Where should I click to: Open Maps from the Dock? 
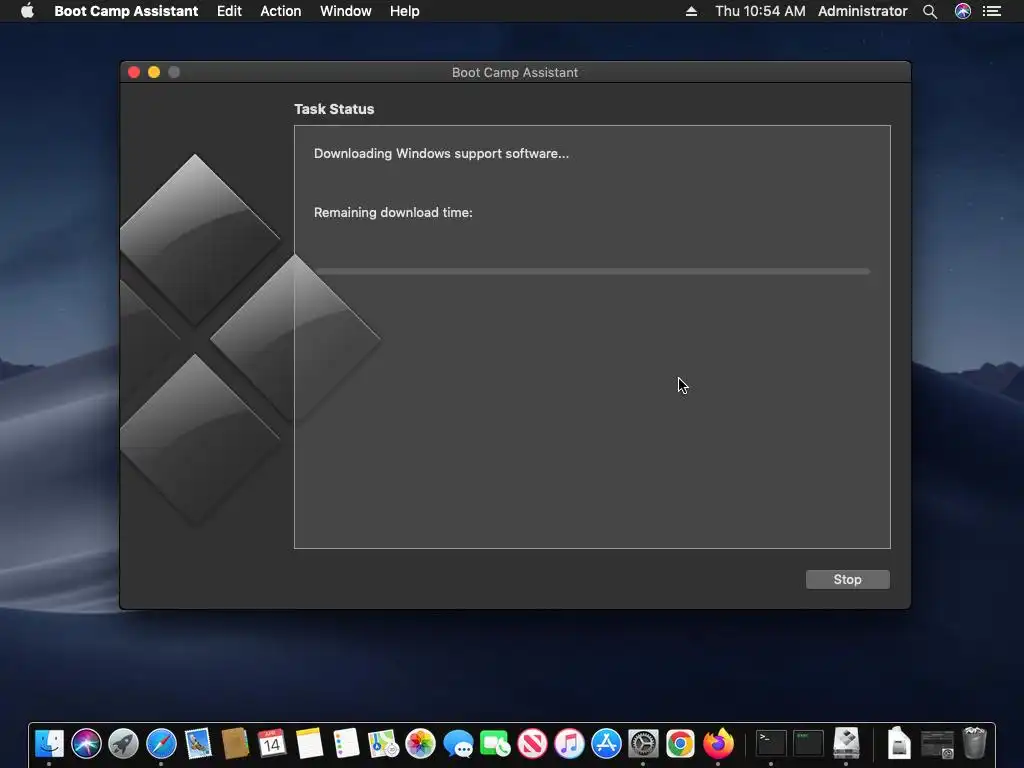pyautogui.click(x=383, y=743)
